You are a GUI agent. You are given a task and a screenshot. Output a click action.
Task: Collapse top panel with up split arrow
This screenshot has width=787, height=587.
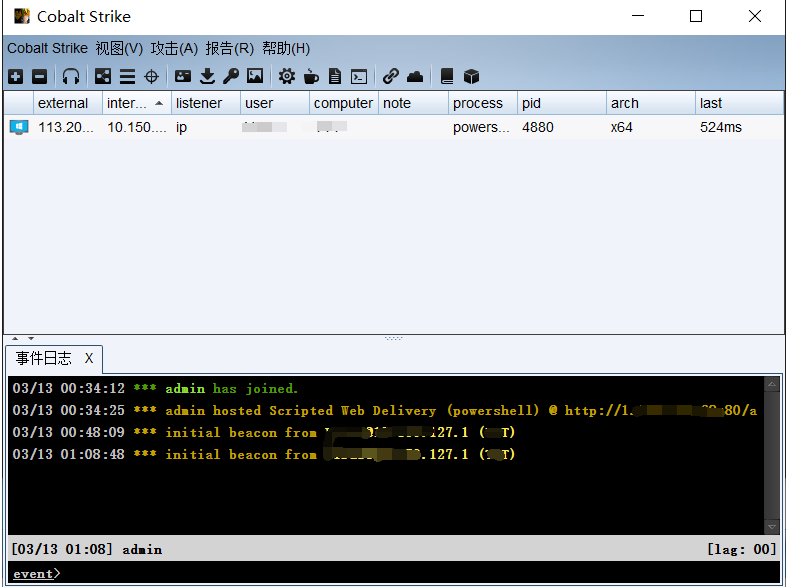[x=15, y=338]
